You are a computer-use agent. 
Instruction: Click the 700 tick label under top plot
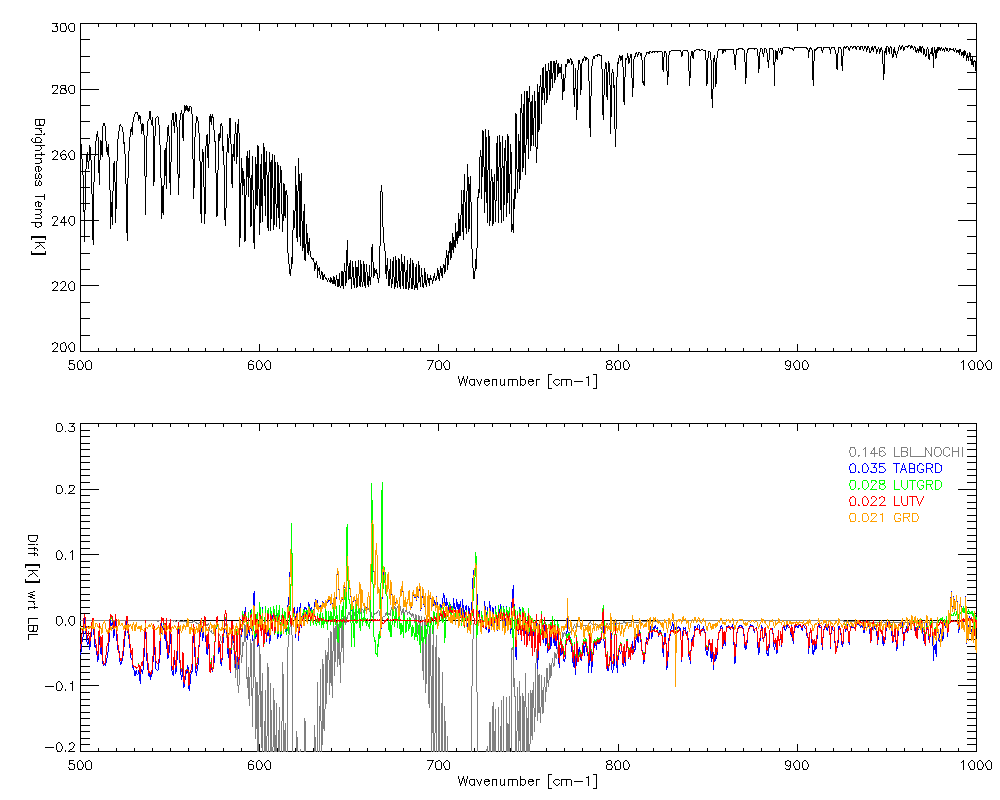point(438,365)
